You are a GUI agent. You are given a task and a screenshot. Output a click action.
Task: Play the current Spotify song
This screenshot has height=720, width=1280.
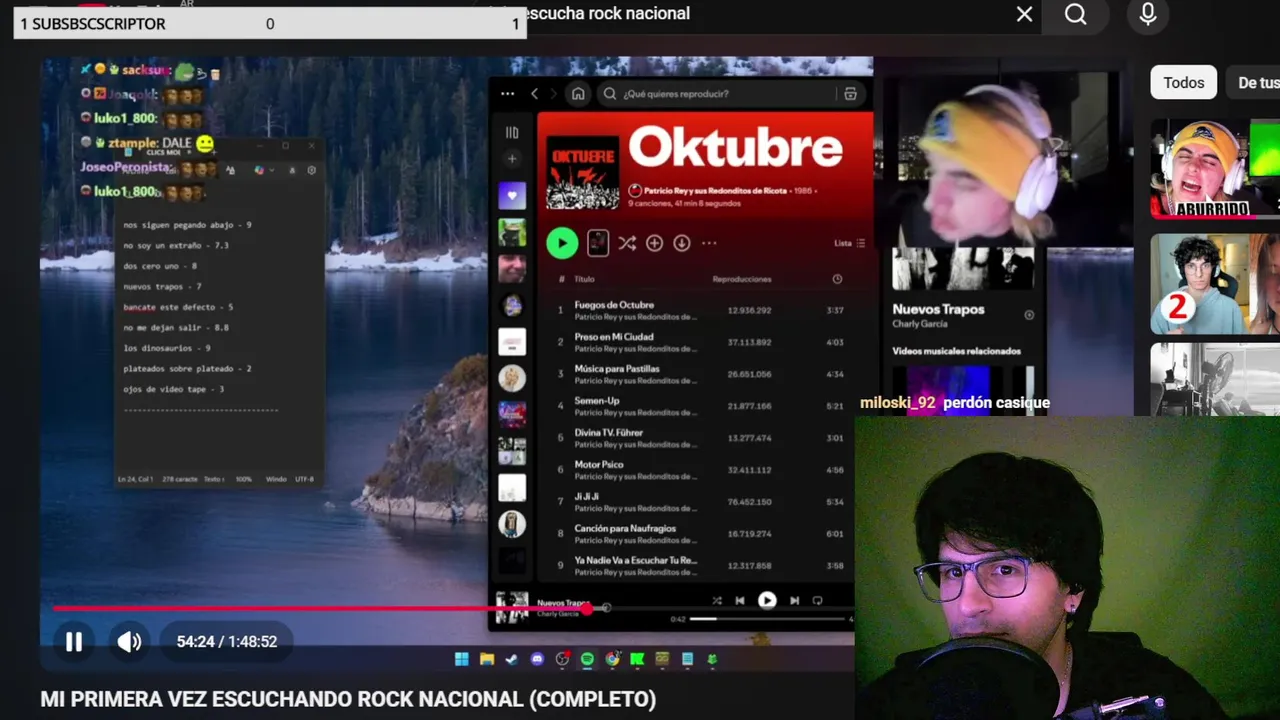pos(767,600)
